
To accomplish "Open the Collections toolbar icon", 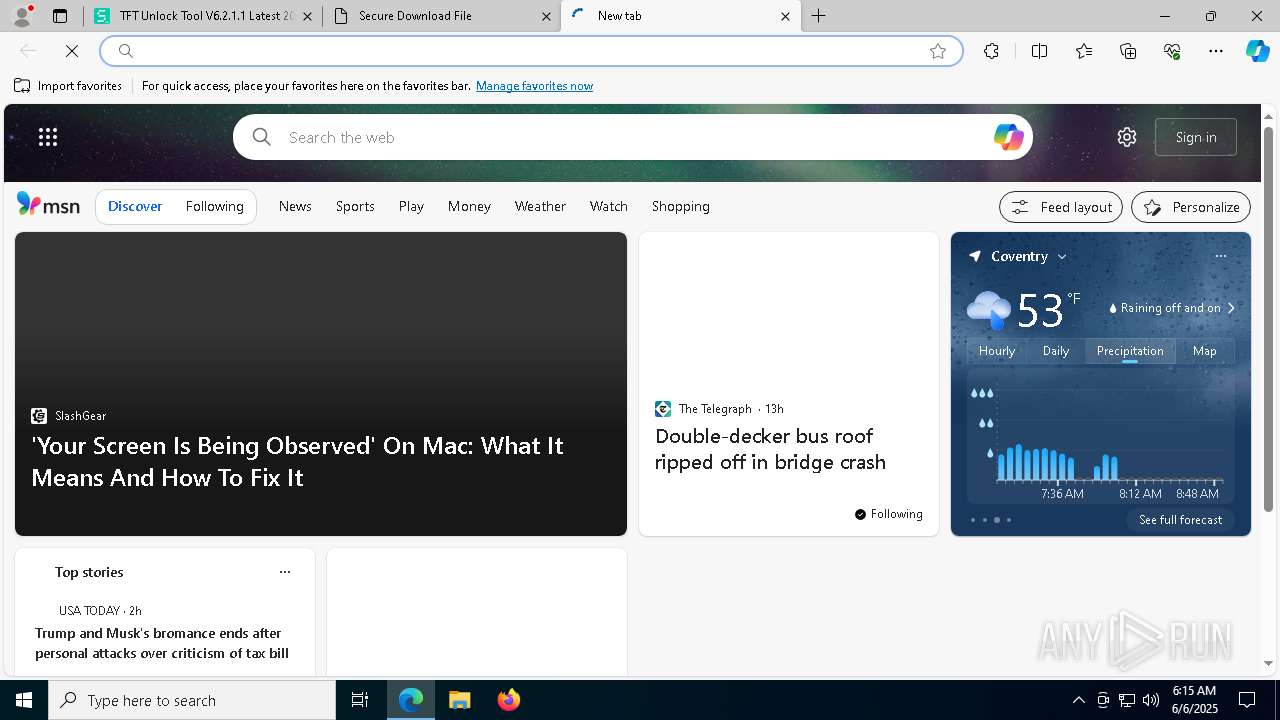I will (x=1128, y=51).
